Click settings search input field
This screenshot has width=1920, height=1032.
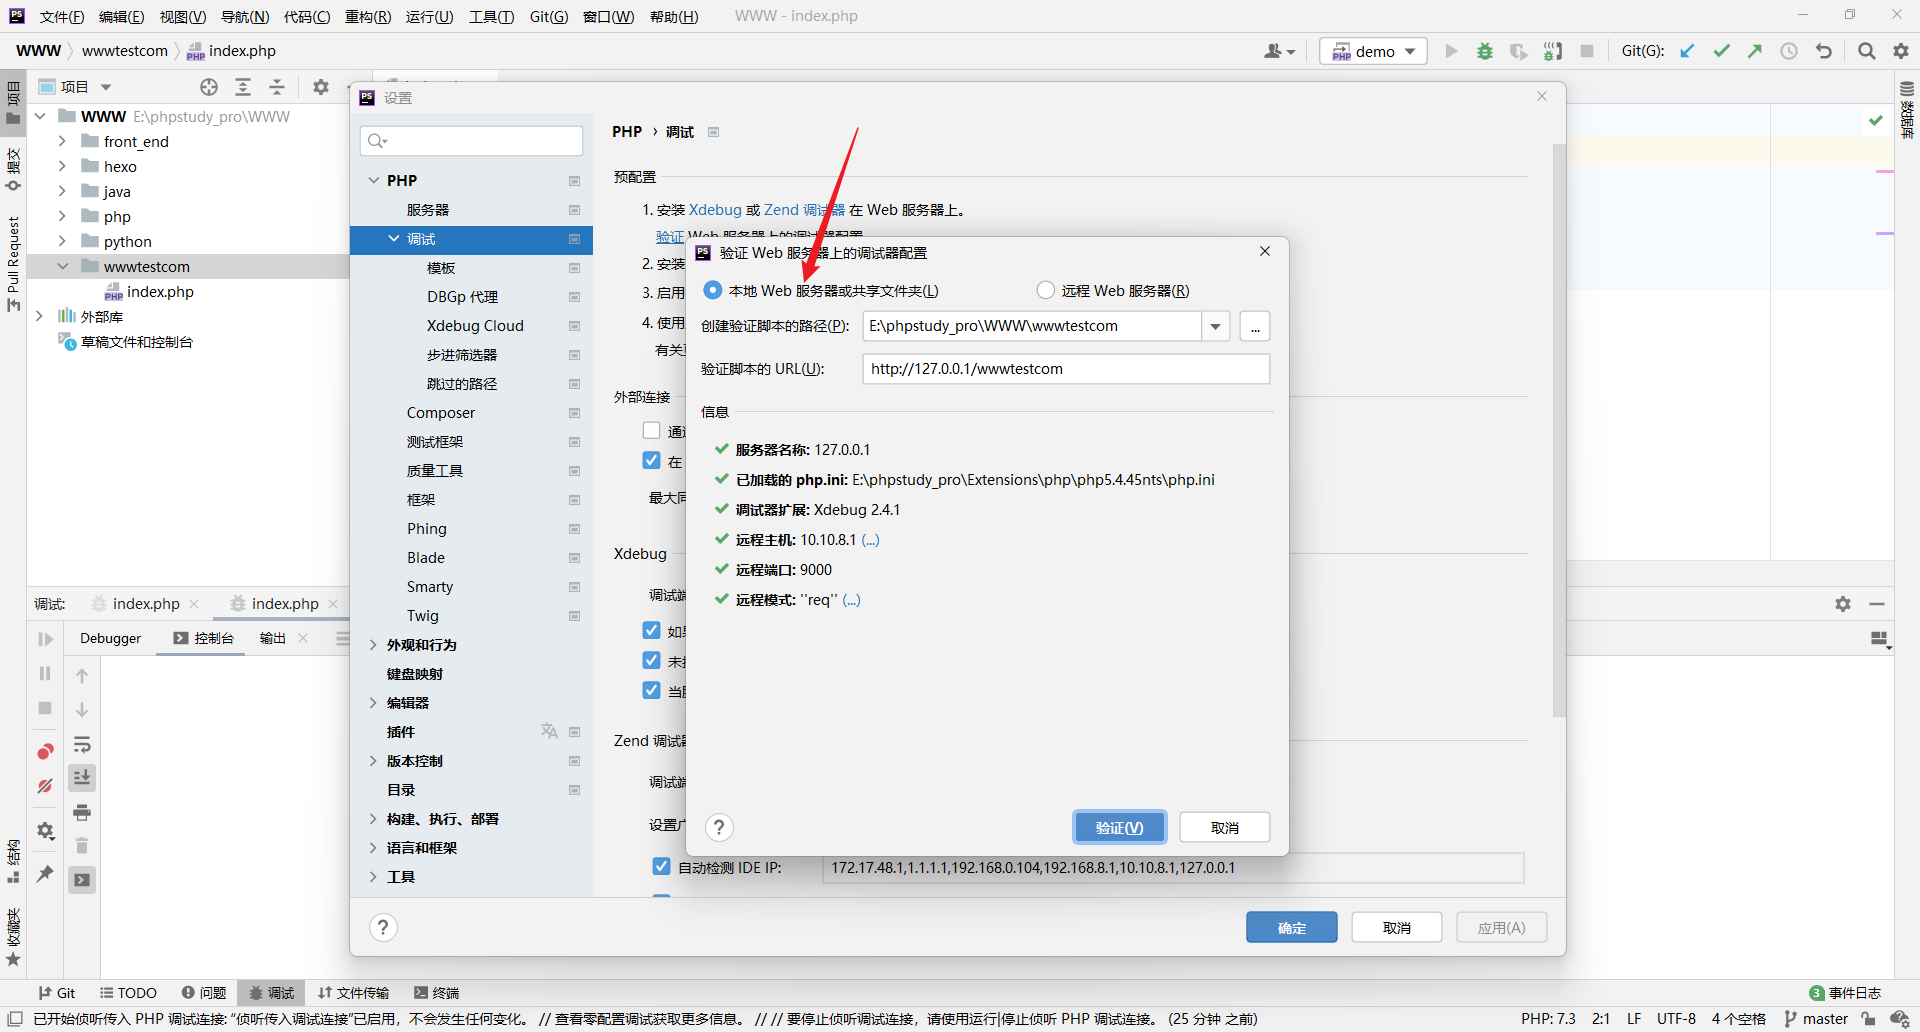coord(471,141)
